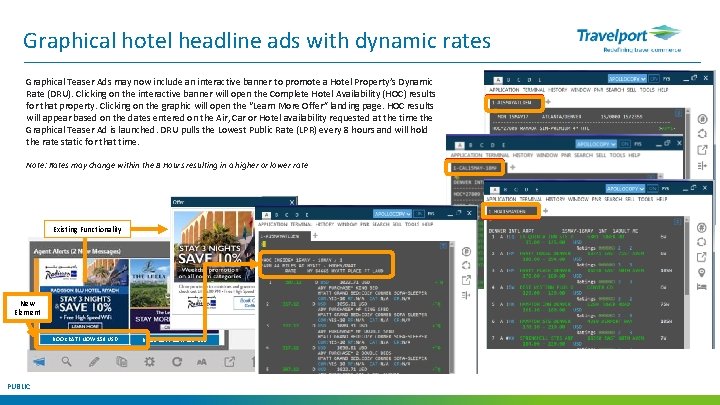Open APOLLOCOPY dropdown in HOC results window
Screen dimensions: 720x405
pyautogui.click(x=392, y=214)
